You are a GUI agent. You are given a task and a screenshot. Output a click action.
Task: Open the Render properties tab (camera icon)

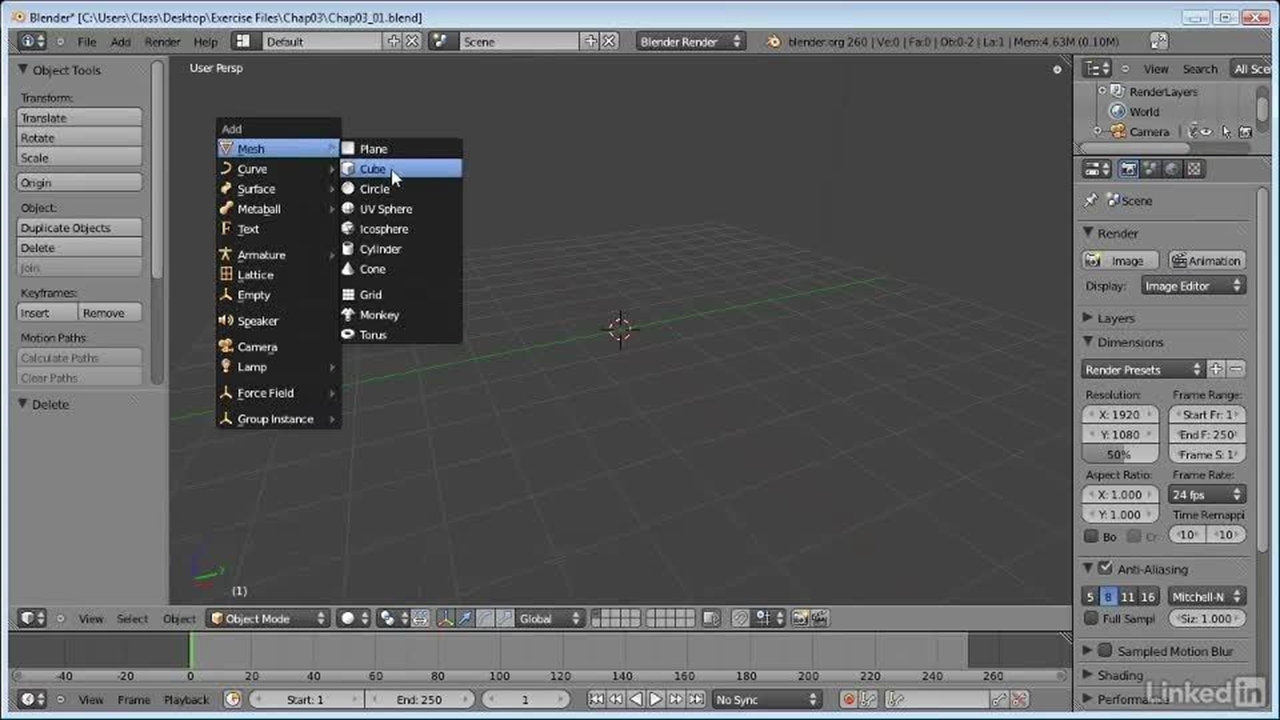tap(1128, 168)
